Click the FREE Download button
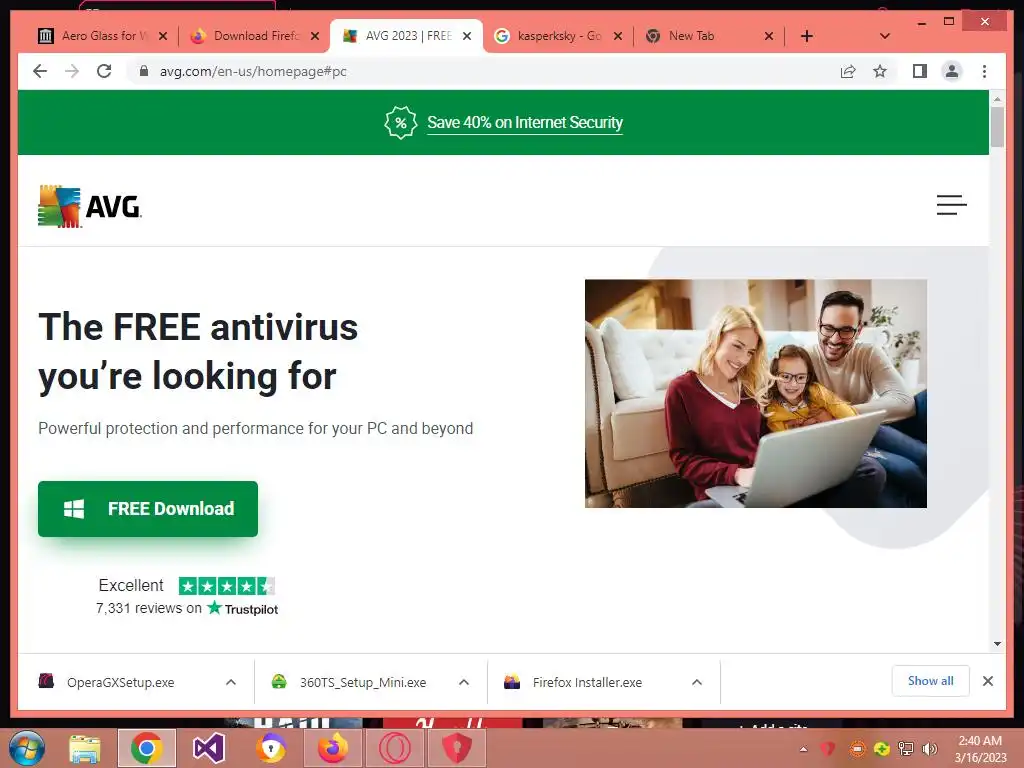 pyautogui.click(x=148, y=509)
